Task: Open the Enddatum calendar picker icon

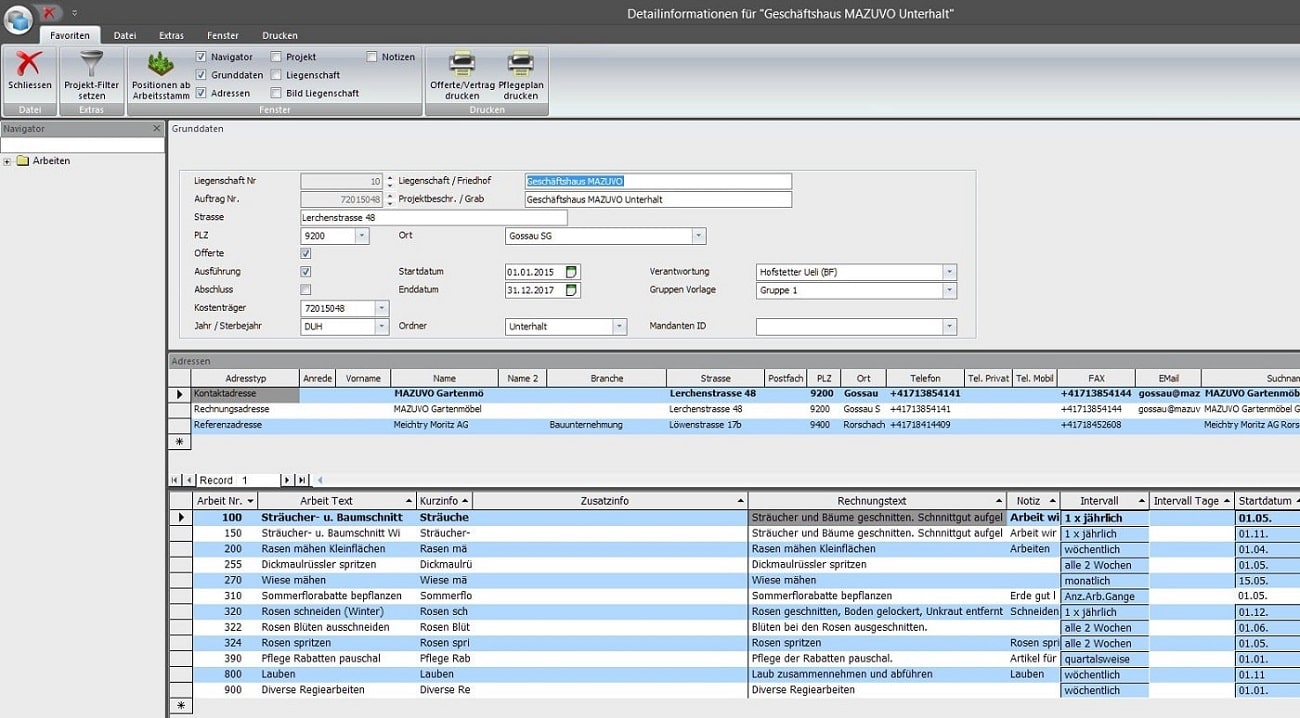Action: (x=572, y=290)
